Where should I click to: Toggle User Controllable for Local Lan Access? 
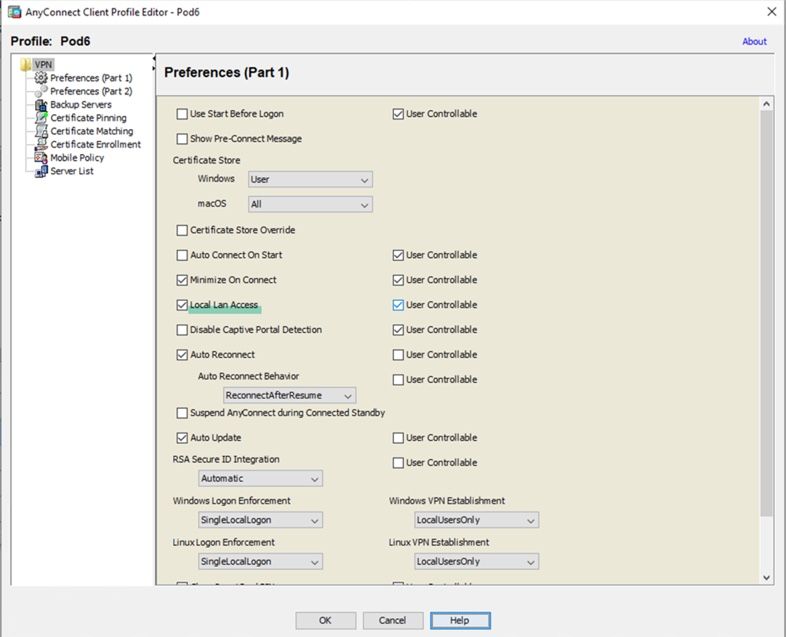pyautogui.click(x=398, y=305)
